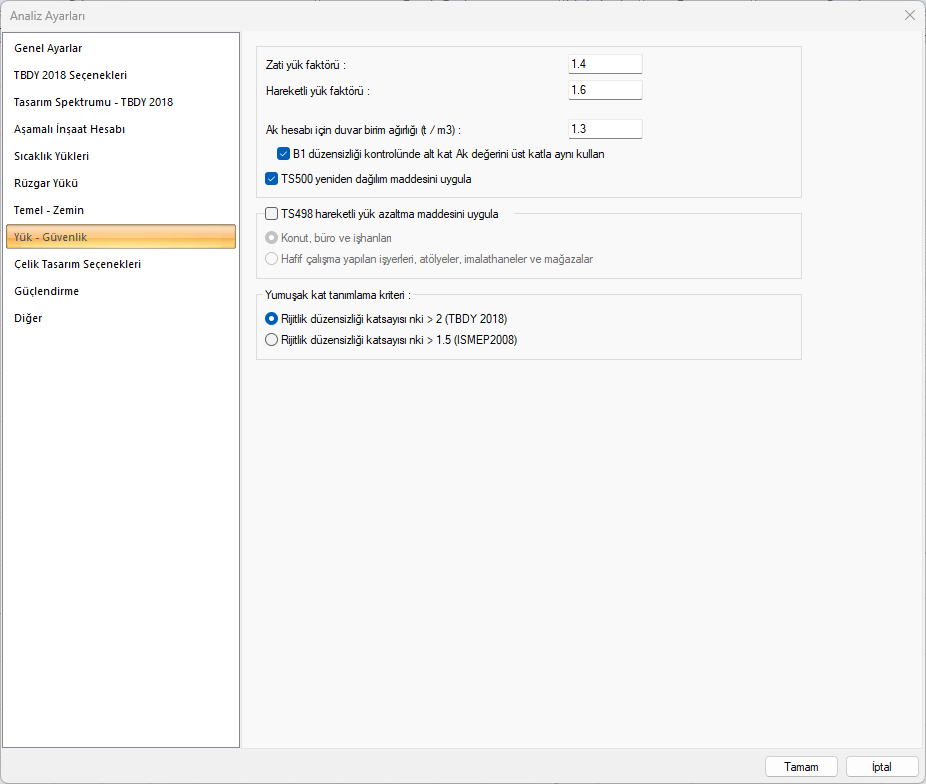Click the Hareketli yük faktörü field
Screen dimensions: 926x784
[605, 90]
